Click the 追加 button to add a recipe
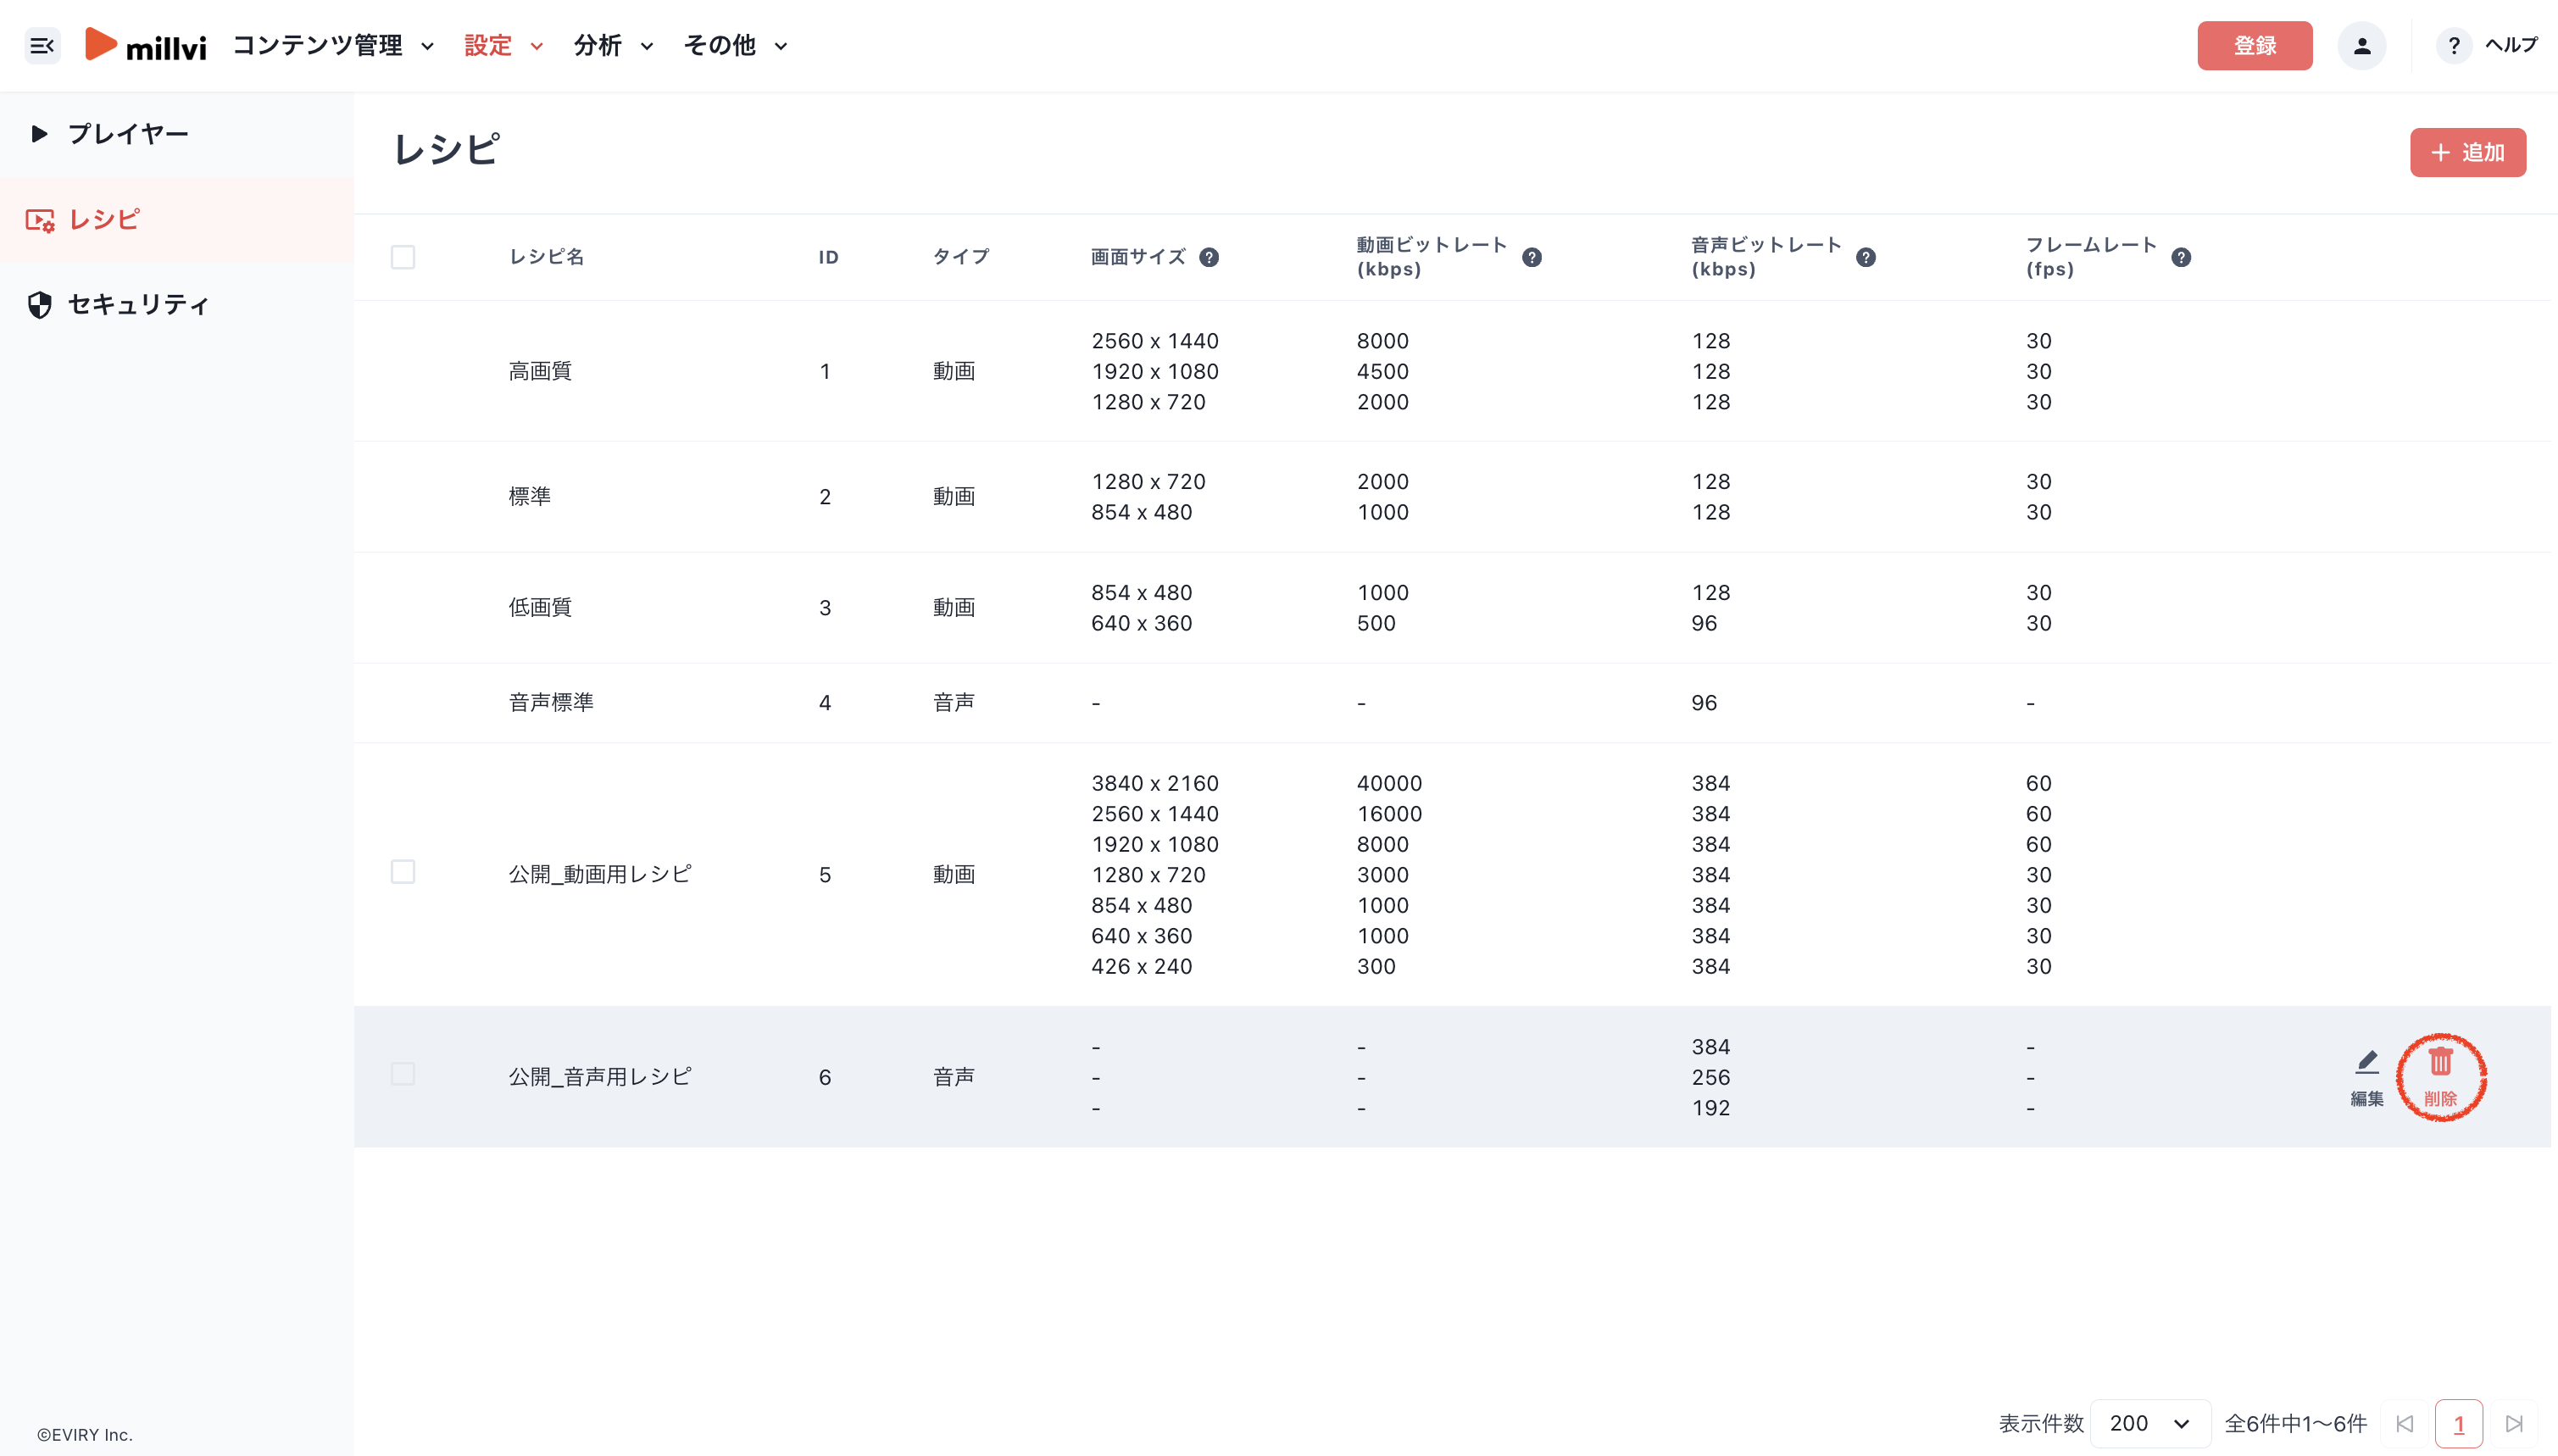 tap(2467, 152)
